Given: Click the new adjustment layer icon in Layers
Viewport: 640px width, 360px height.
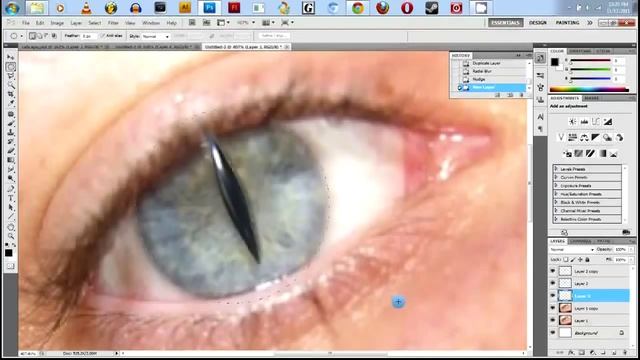Looking at the screenshot, I should (x=592, y=352).
